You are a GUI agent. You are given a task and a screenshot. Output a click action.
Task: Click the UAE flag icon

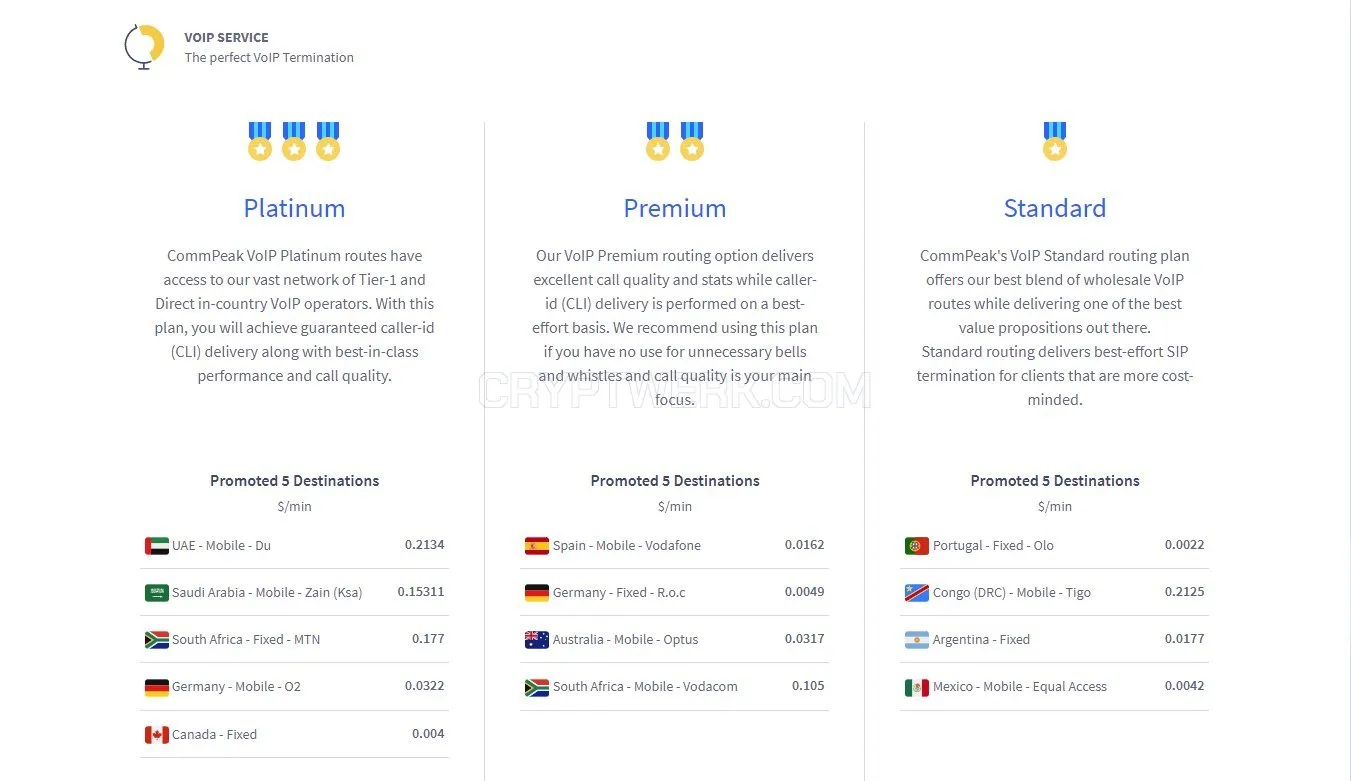(x=157, y=546)
